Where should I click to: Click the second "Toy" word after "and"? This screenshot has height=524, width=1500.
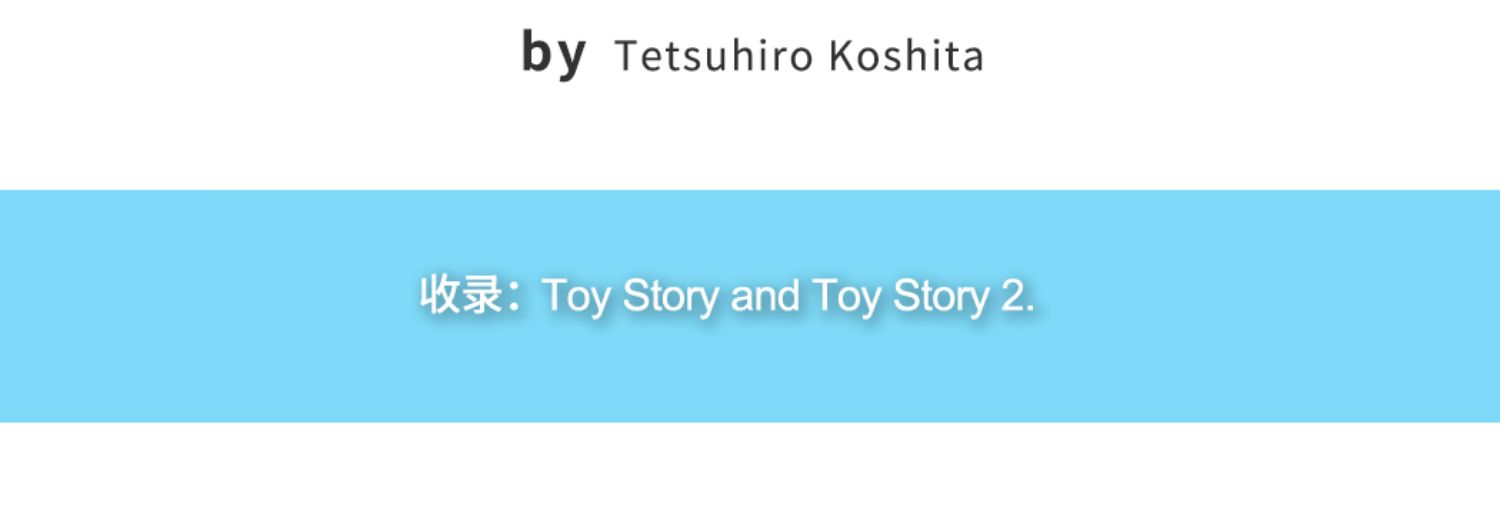(x=846, y=297)
